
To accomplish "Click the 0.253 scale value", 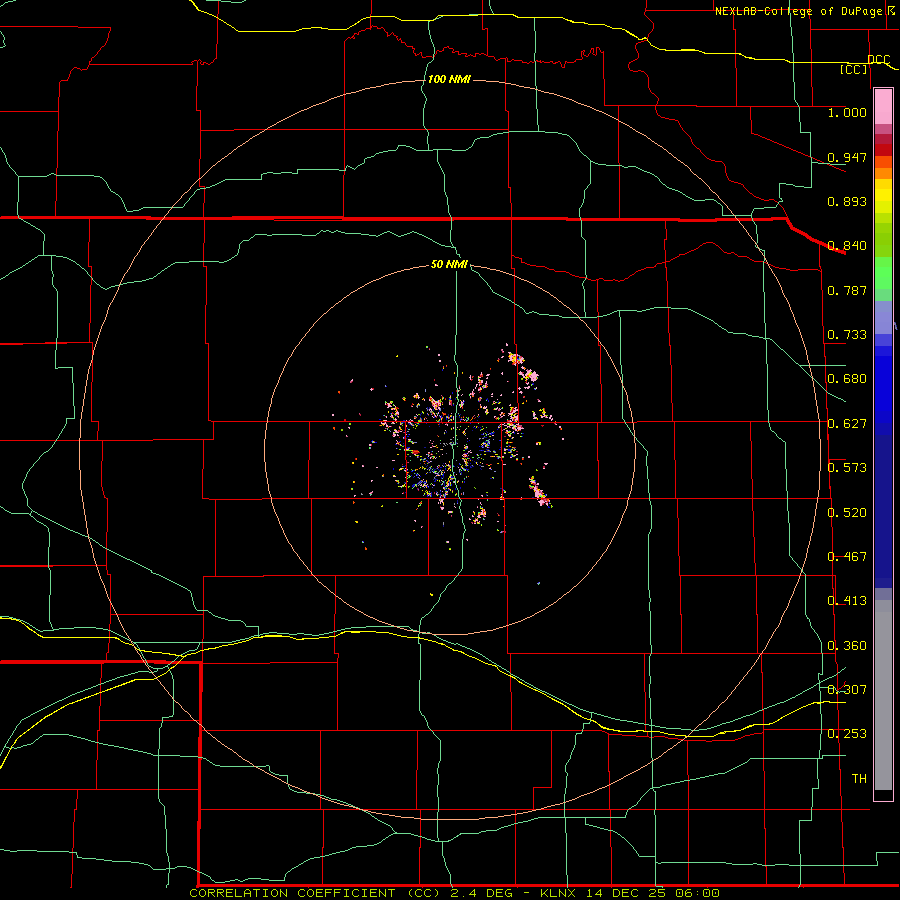I will (847, 734).
